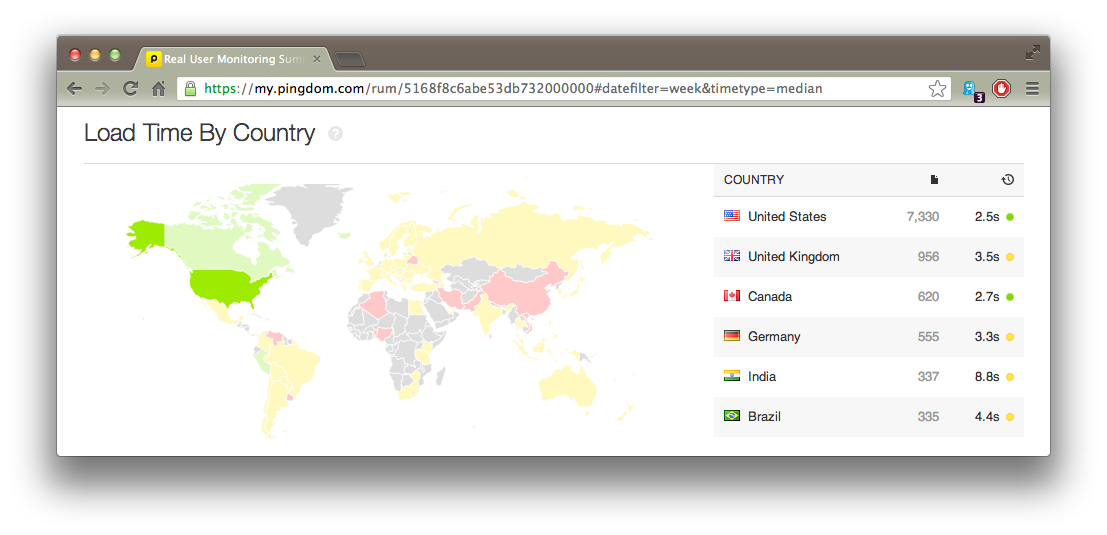Click the 7,330 pageviews value

[x=922, y=217]
